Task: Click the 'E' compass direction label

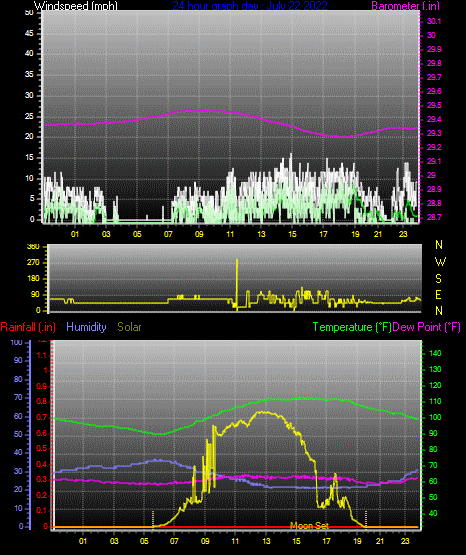Action: (438, 294)
